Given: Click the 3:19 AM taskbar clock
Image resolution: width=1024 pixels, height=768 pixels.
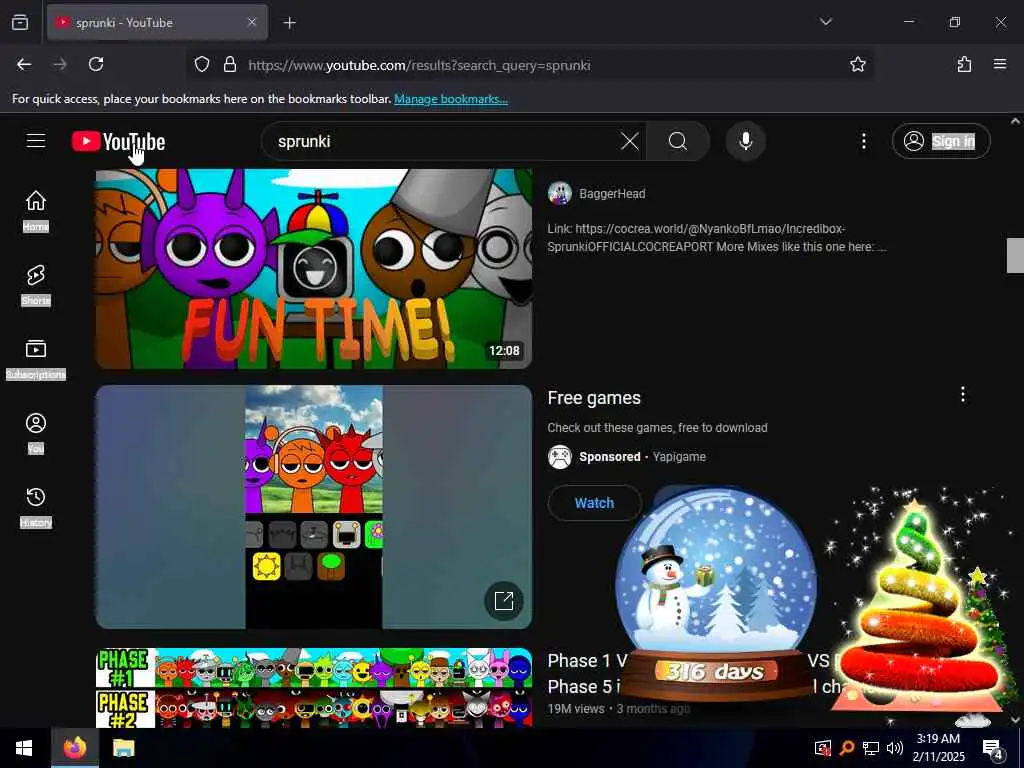Looking at the screenshot, I should tap(938, 748).
